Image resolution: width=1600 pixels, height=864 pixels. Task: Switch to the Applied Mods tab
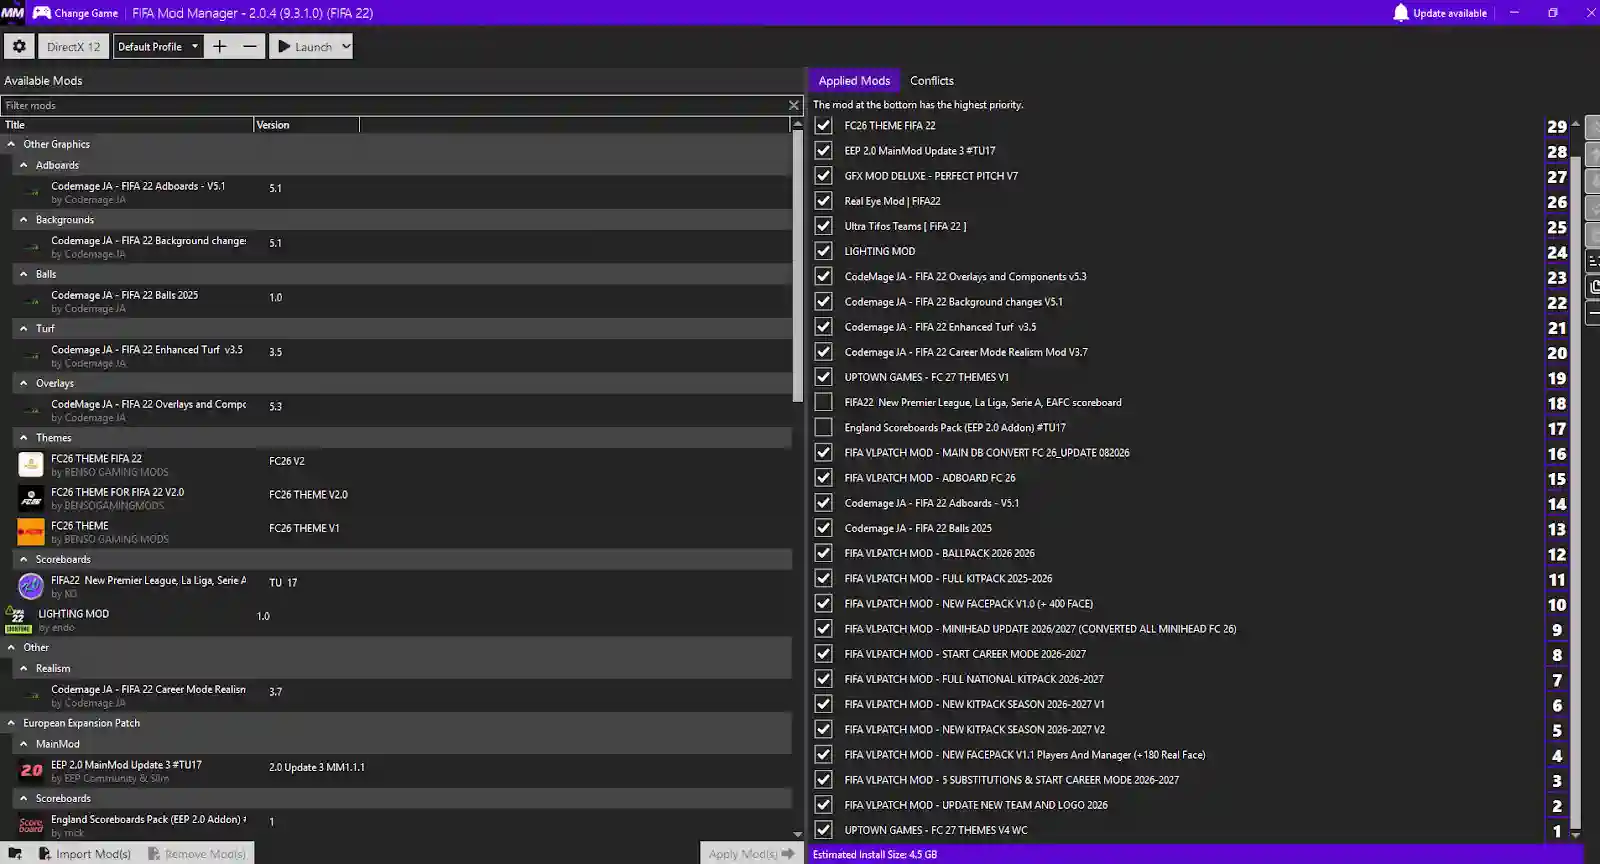(x=854, y=80)
